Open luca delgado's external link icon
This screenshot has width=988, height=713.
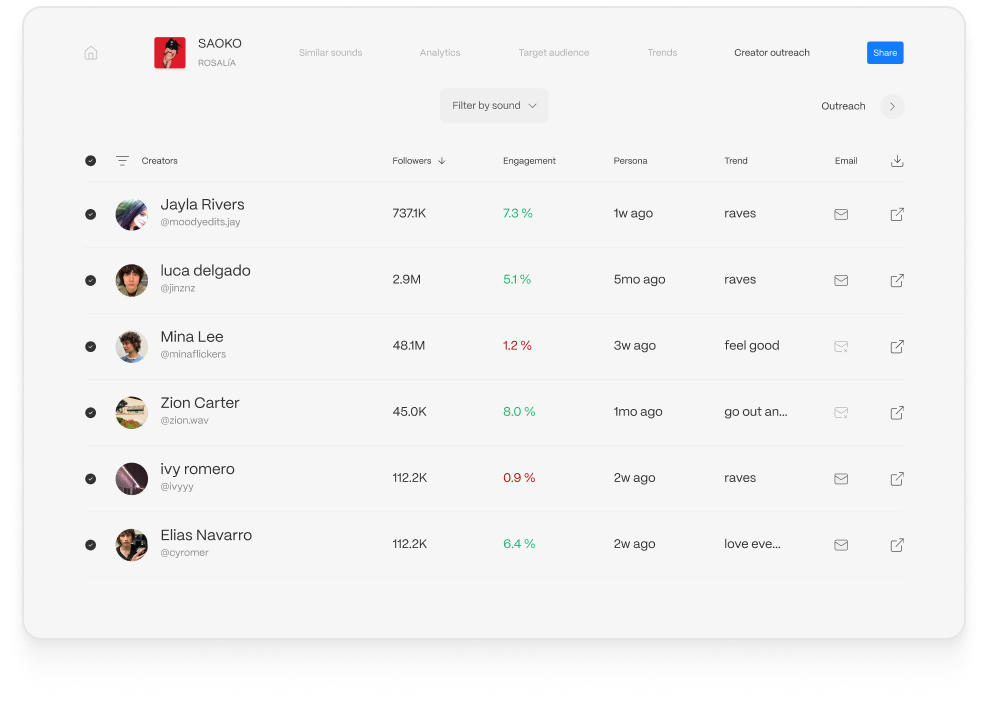pos(897,280)
